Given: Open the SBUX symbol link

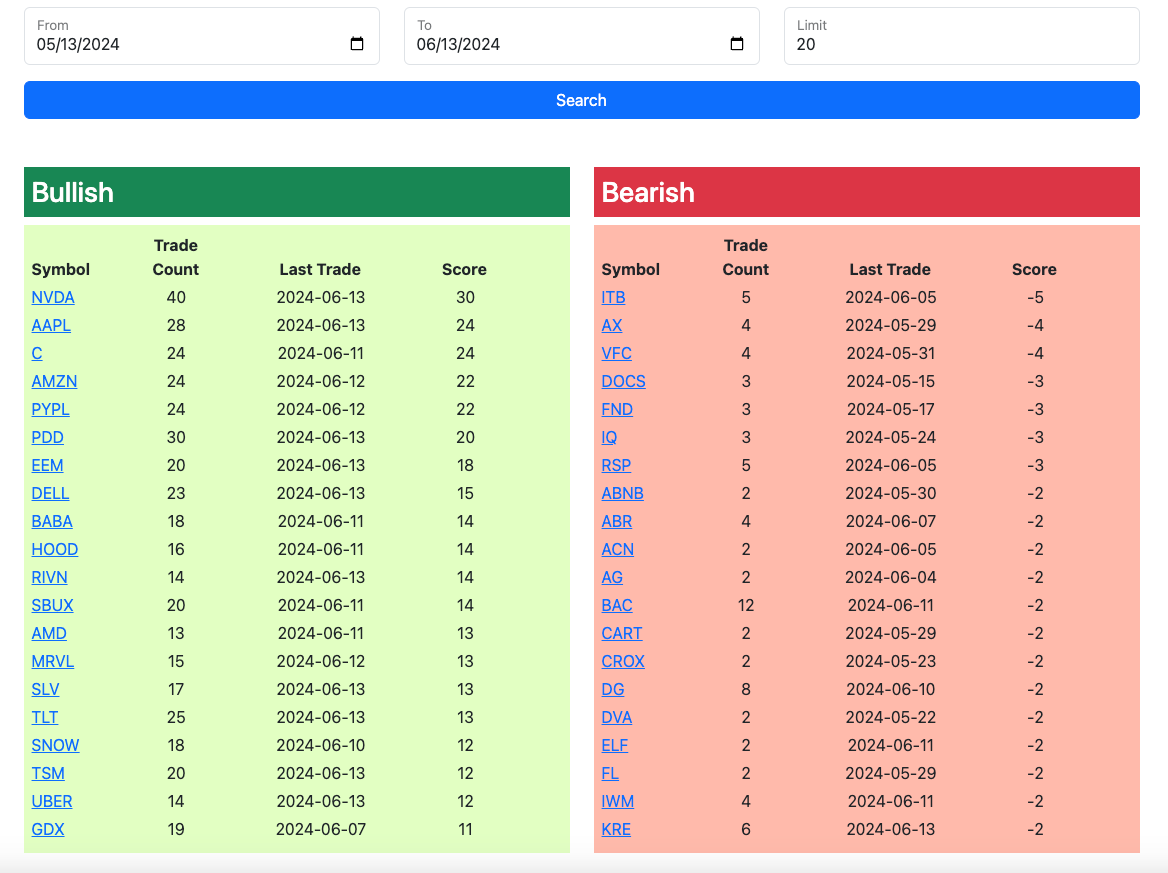Looking at the screenshot, I should pyautogui.click(x=52, y=606).
